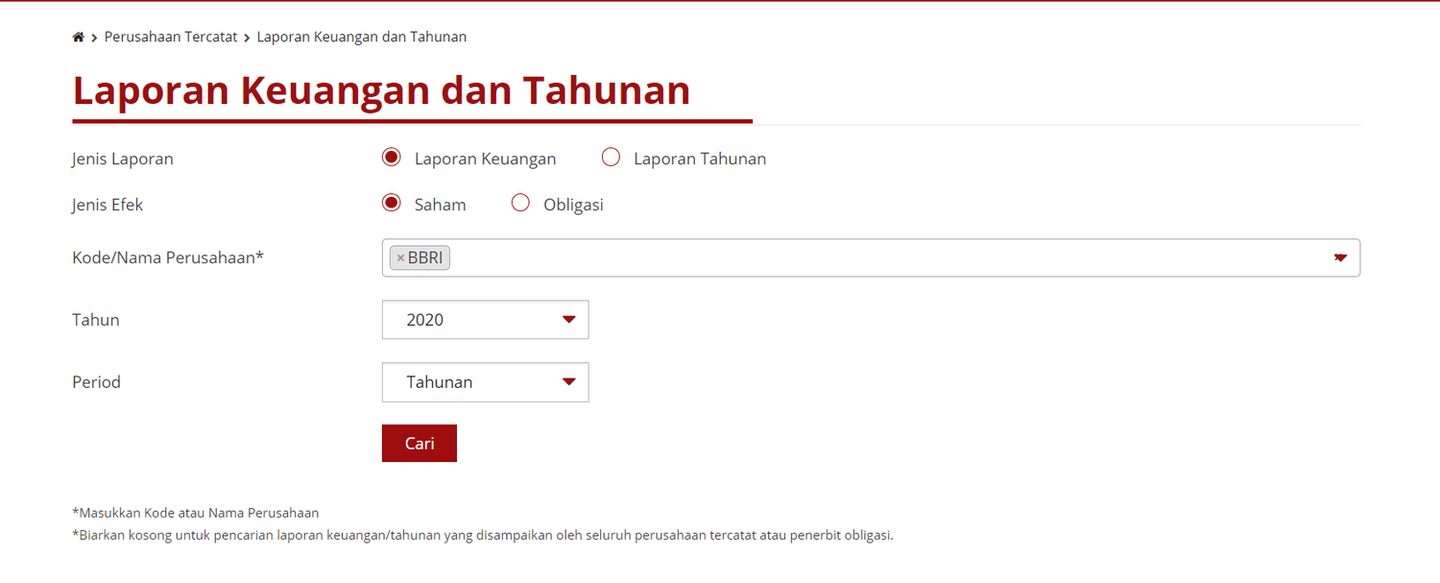Select the Laporan Tahunan radio button
Screen dimensions: 1440x583
point(611,158)
